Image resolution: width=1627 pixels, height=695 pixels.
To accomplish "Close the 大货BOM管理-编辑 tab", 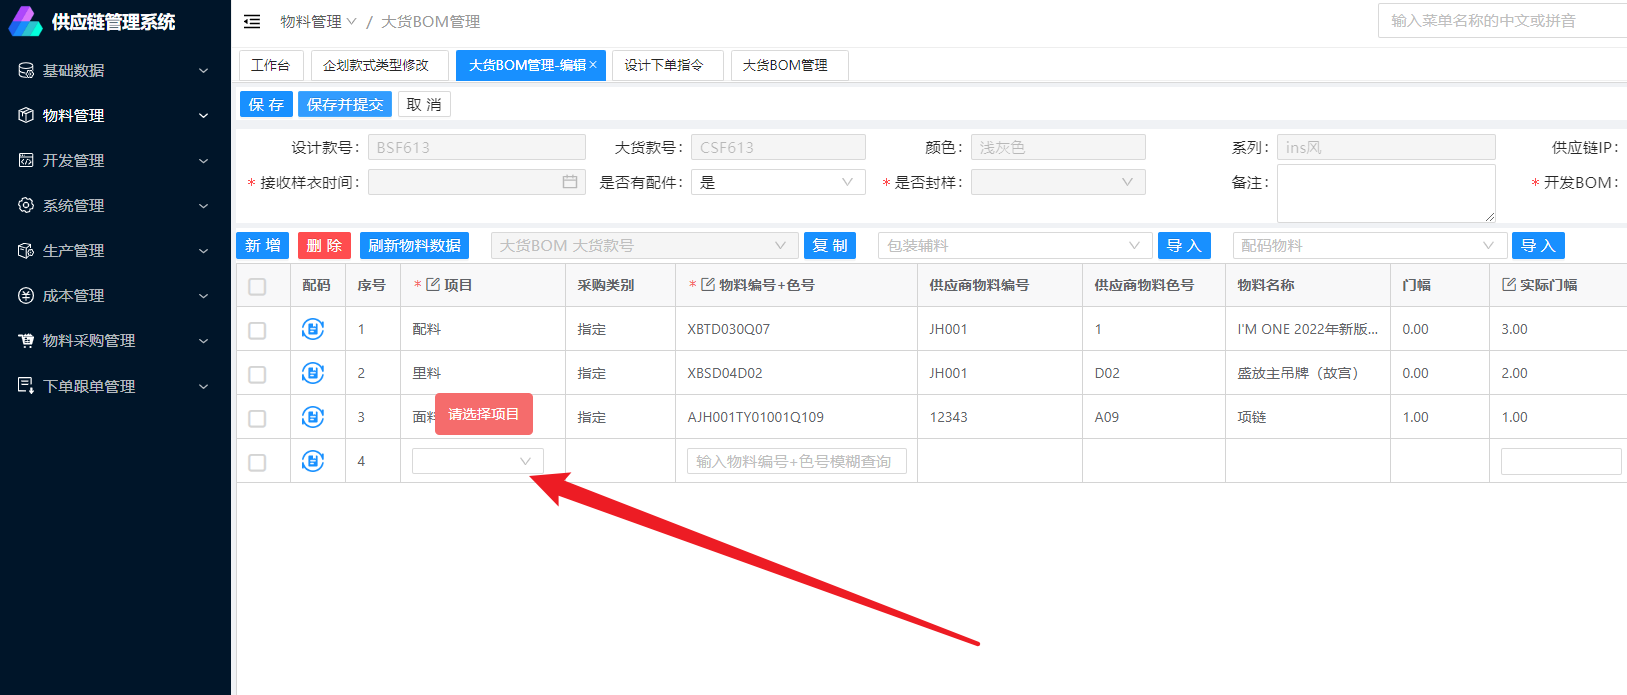I will click(593, 65).
